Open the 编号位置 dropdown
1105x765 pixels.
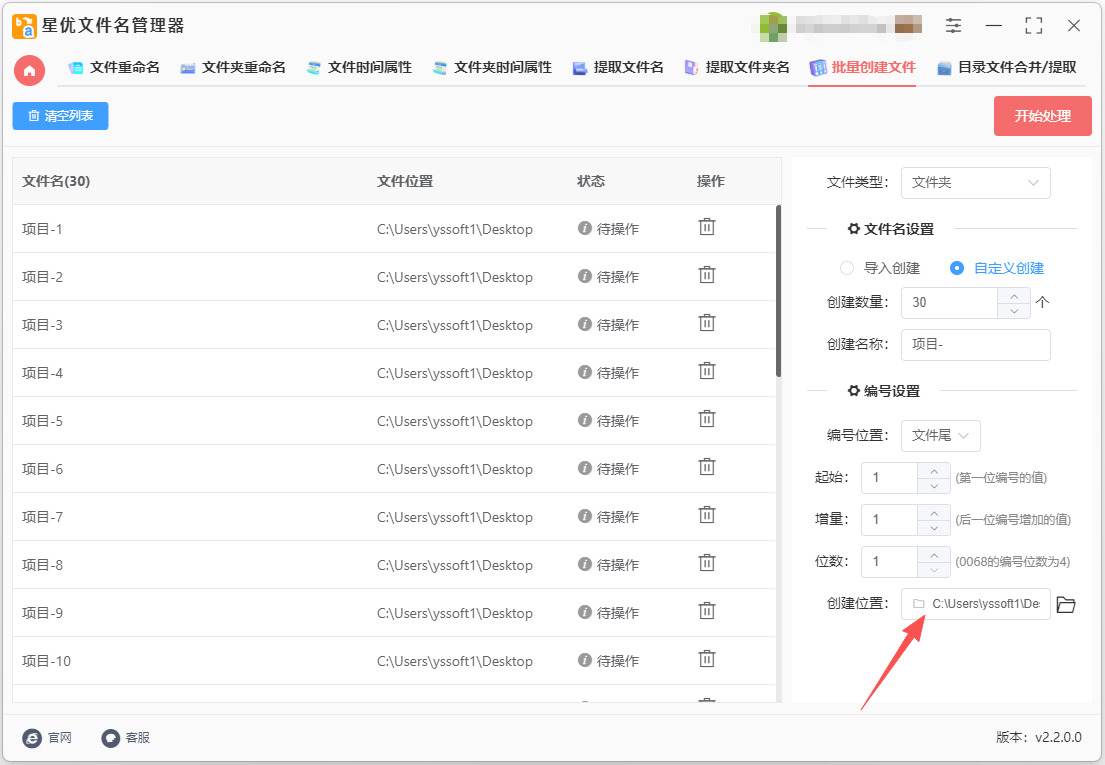point(940,436)
